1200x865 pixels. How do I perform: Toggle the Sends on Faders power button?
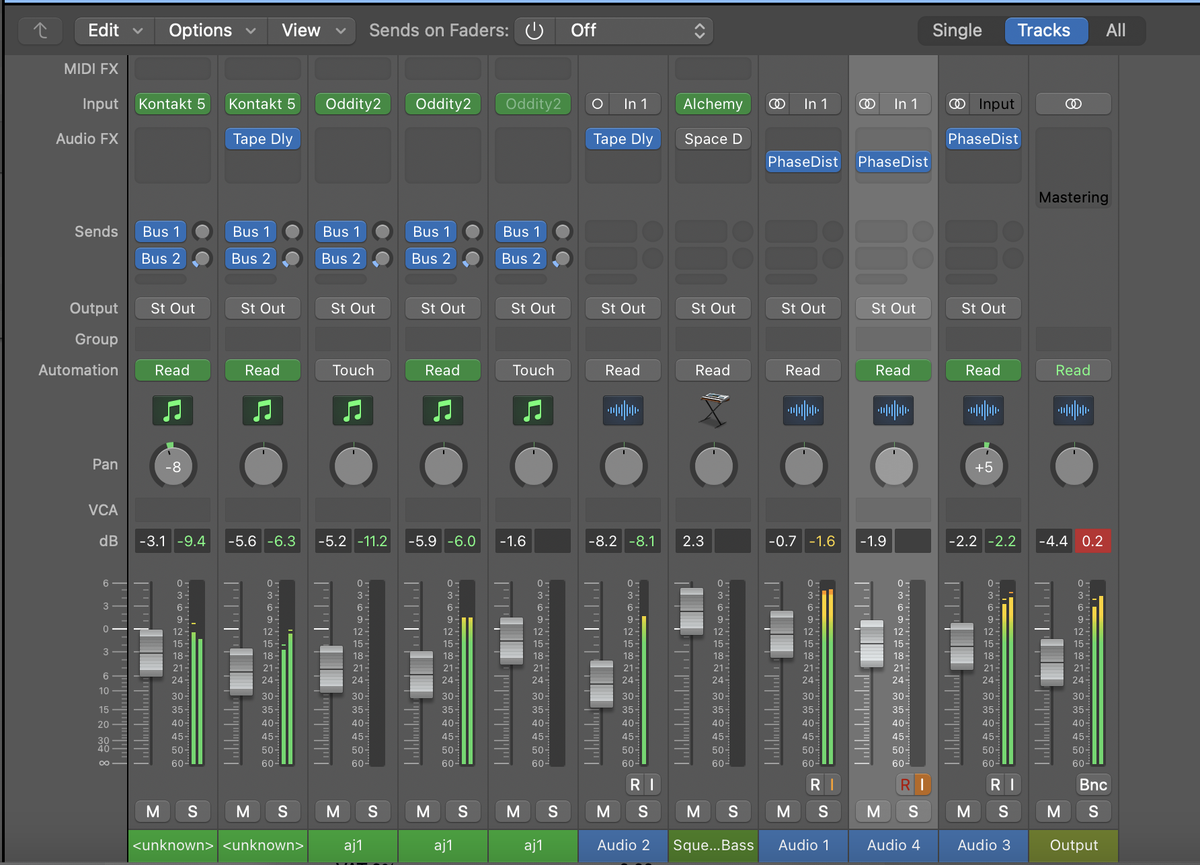point(533,30)
